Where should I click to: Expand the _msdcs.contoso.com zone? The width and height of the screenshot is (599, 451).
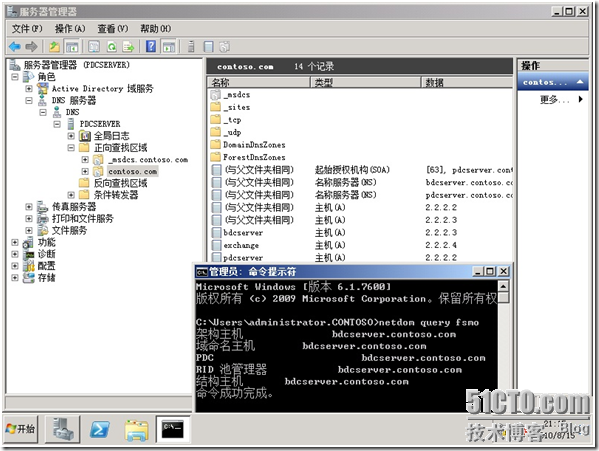coord(85,160)
